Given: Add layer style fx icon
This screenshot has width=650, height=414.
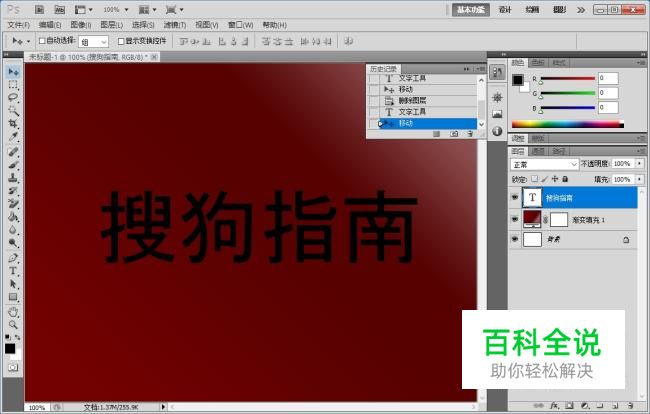Looking at the screenshot, I should point(554,406).
